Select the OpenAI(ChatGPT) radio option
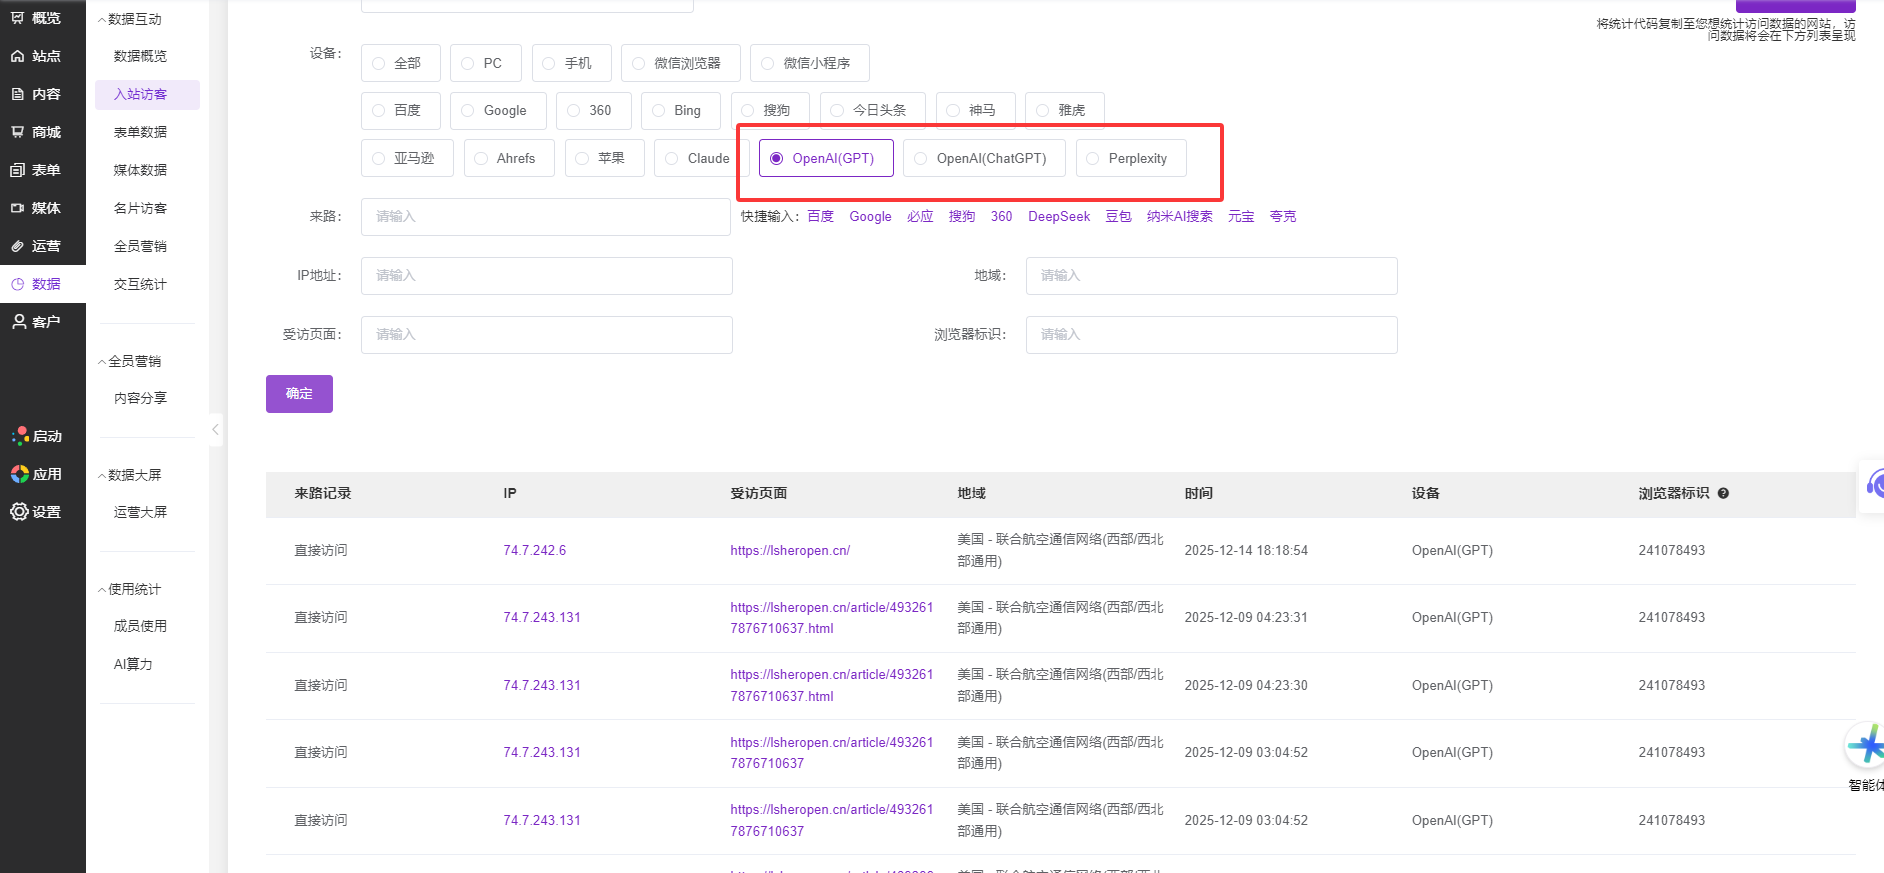1884x873 pixels. pyautogui.click(x=921, y=159)
